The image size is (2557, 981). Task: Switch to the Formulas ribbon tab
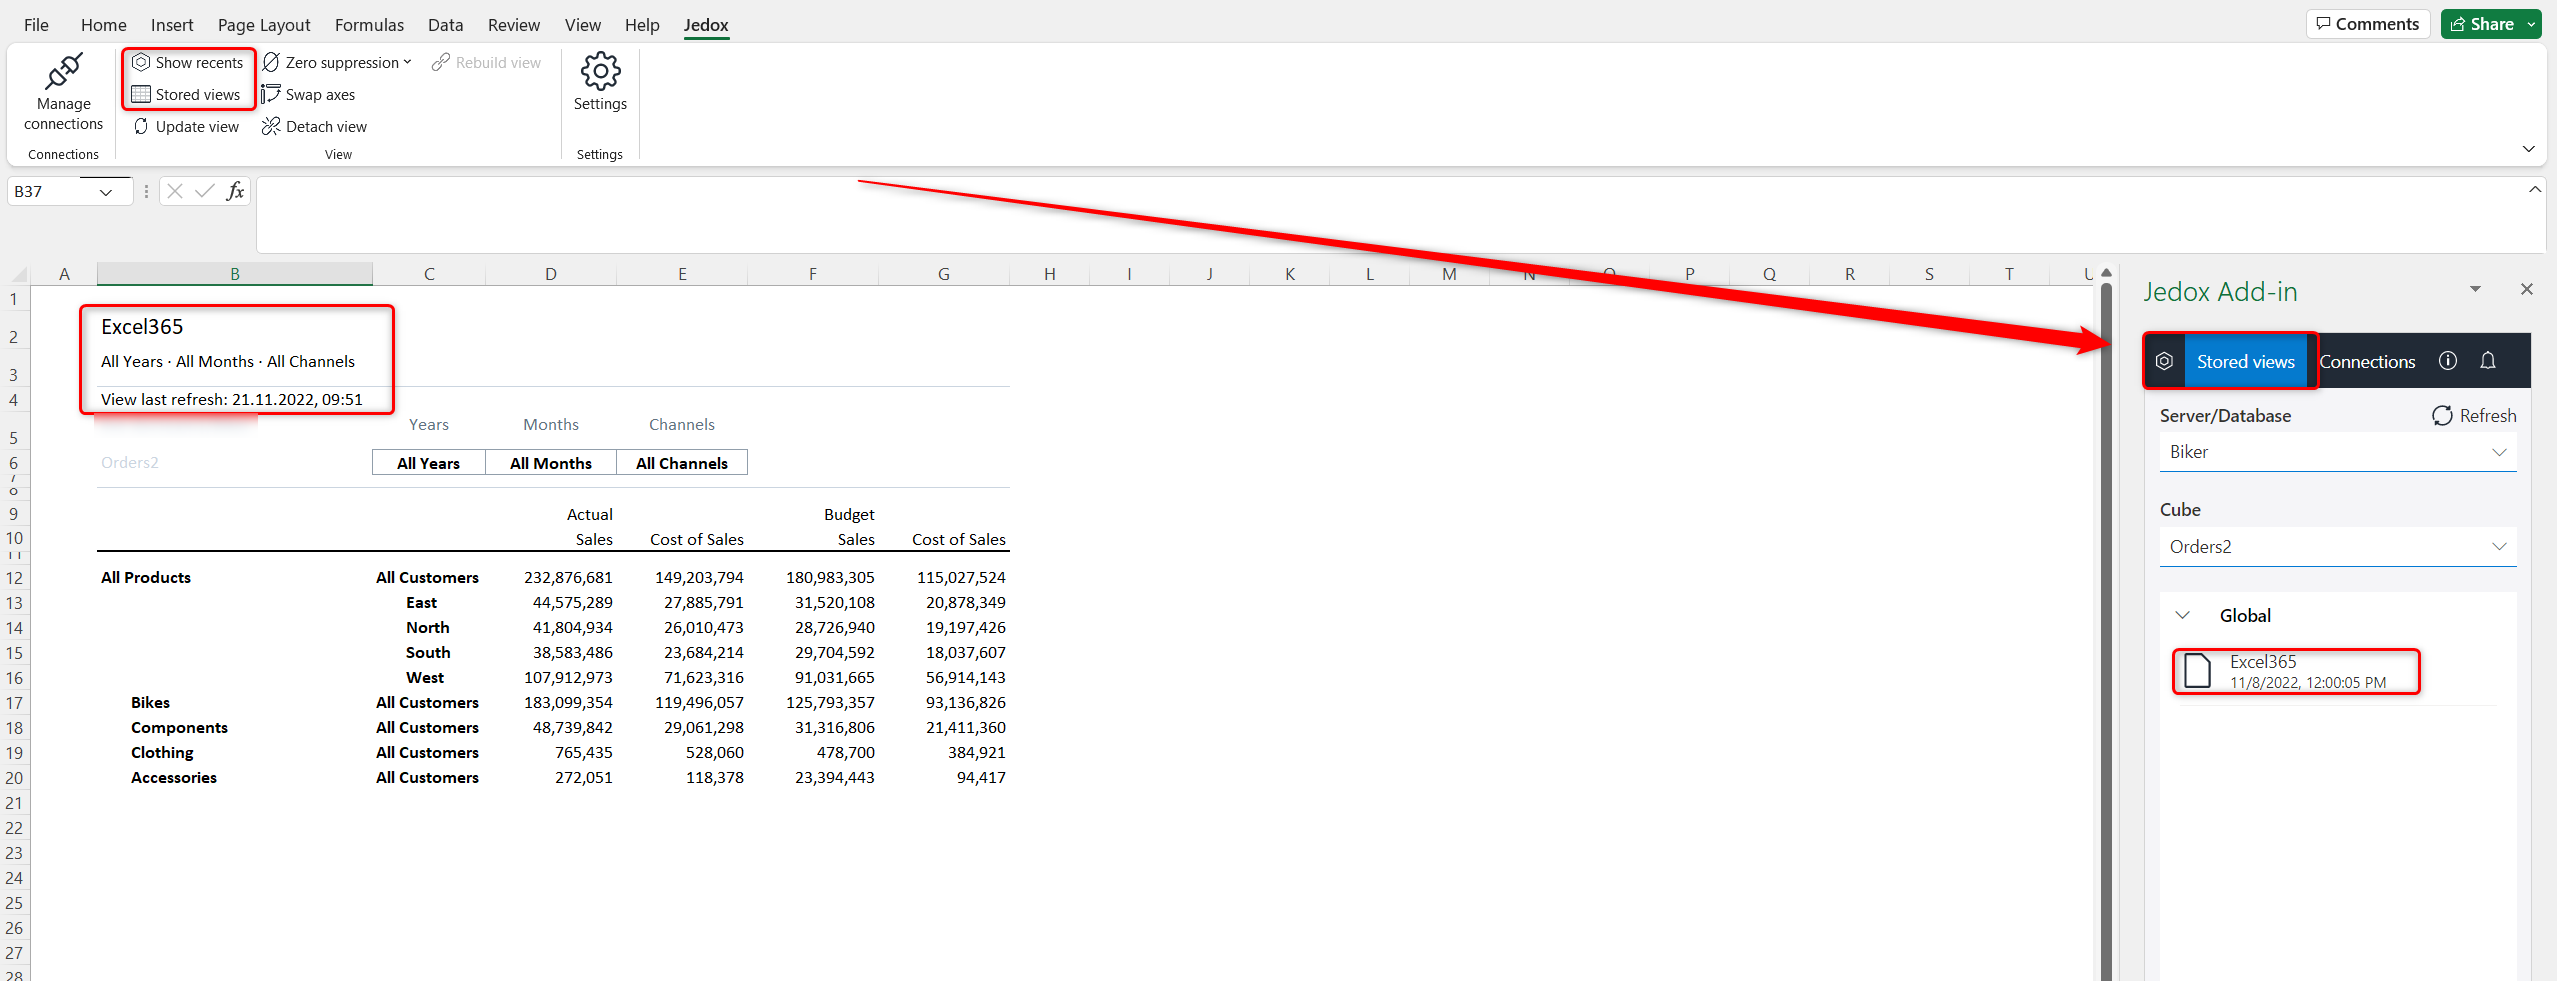[x=369, y=25]
